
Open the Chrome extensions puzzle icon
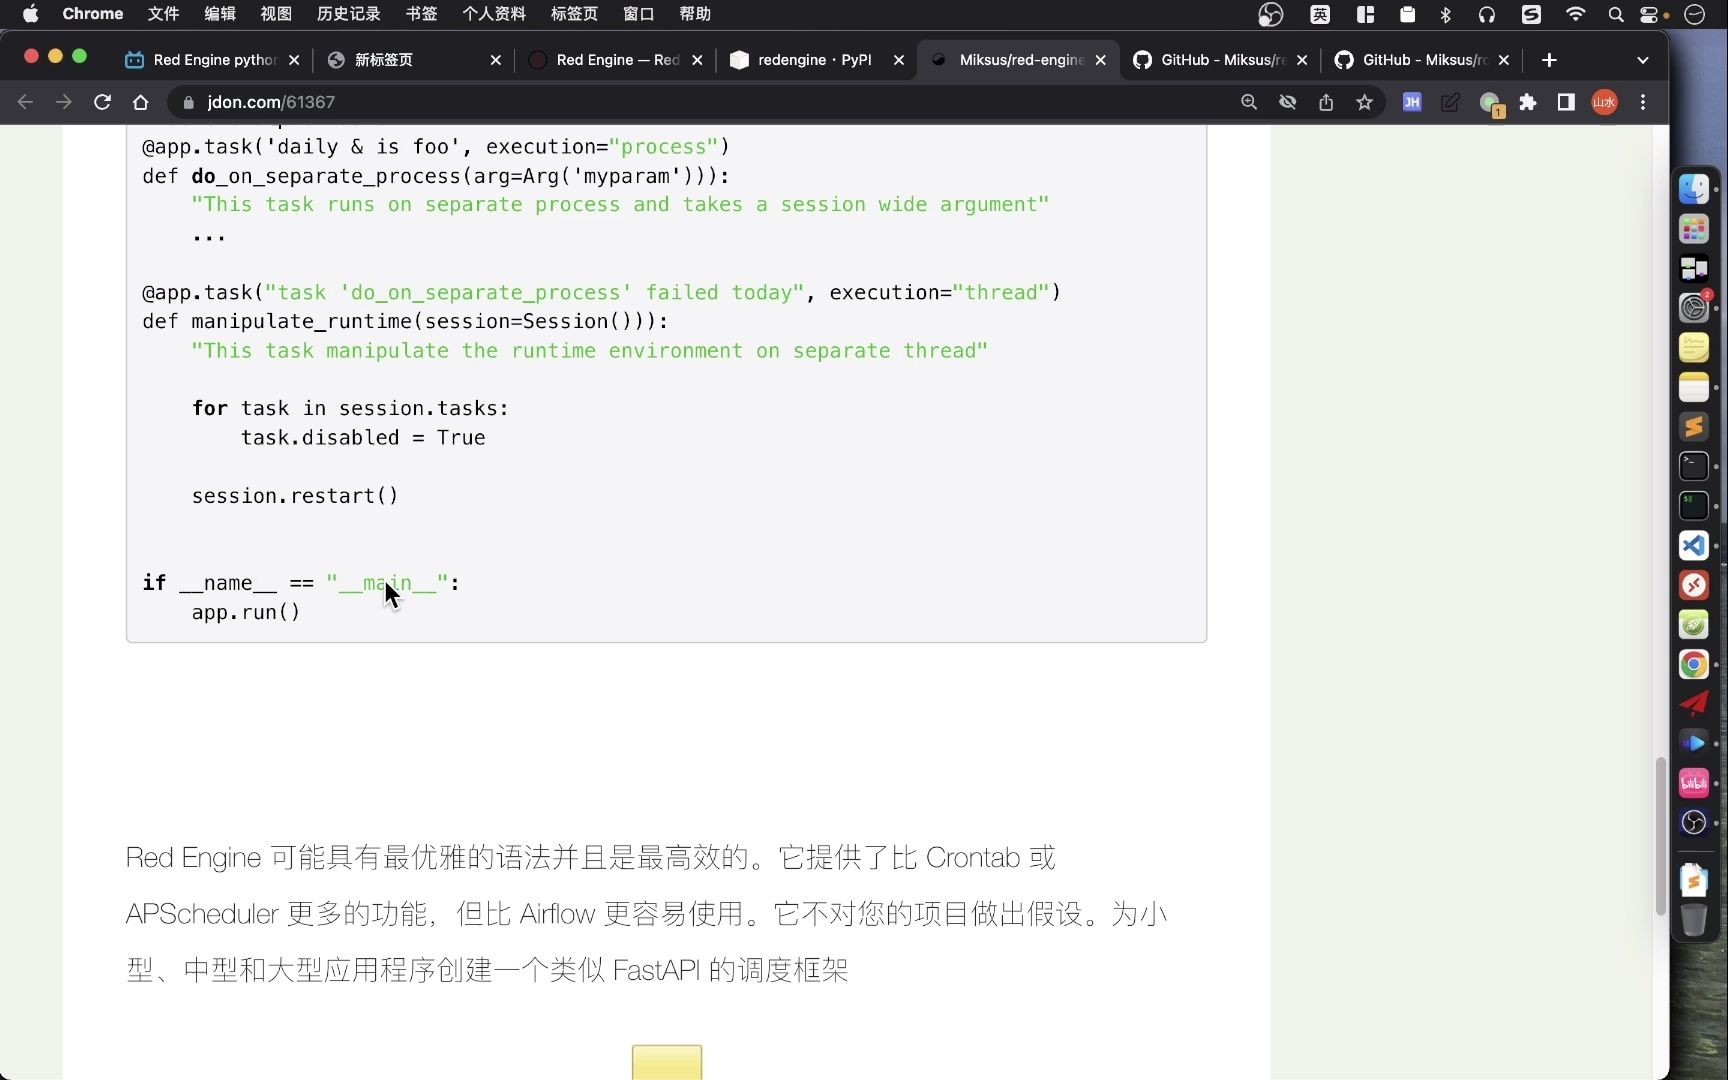click(x=1529, y=102)
